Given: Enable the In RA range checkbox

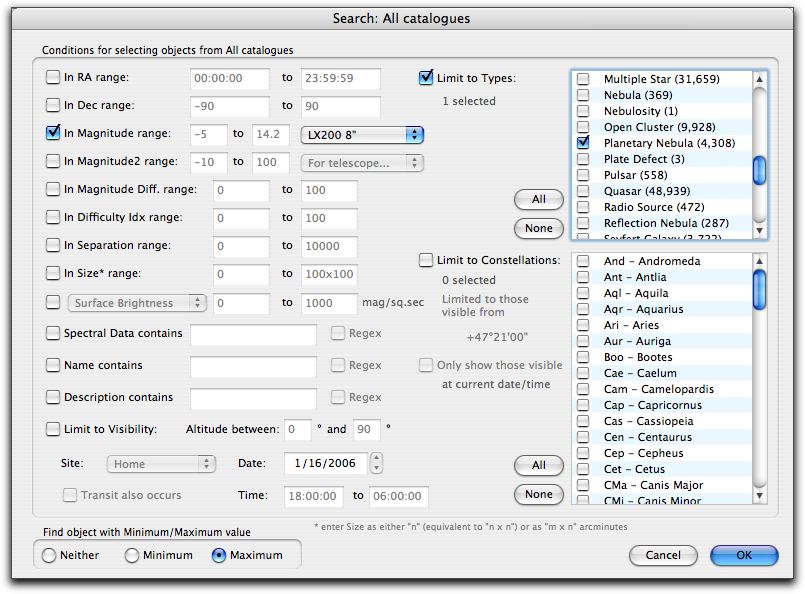Looking at the screenshot, I should [x=53, y=78].
